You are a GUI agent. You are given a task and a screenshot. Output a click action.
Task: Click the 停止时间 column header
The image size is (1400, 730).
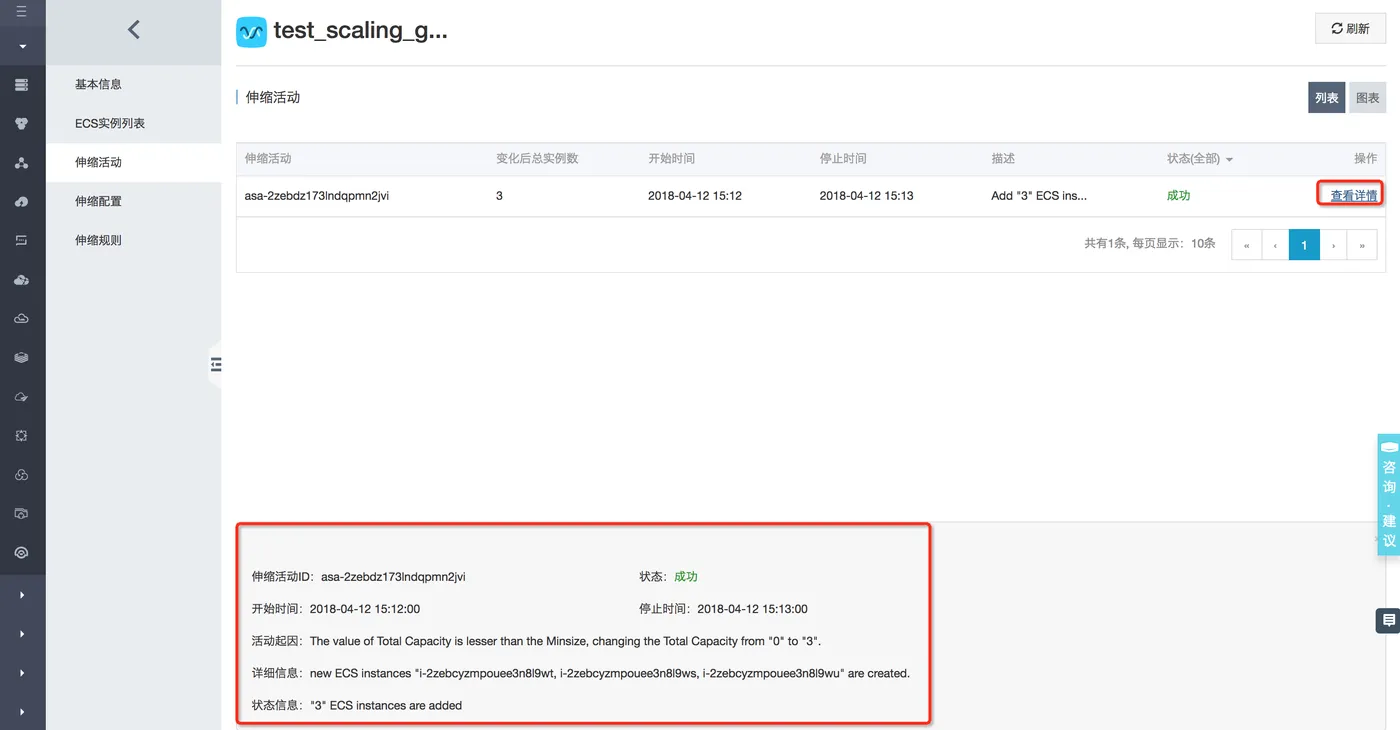(843, 159)
